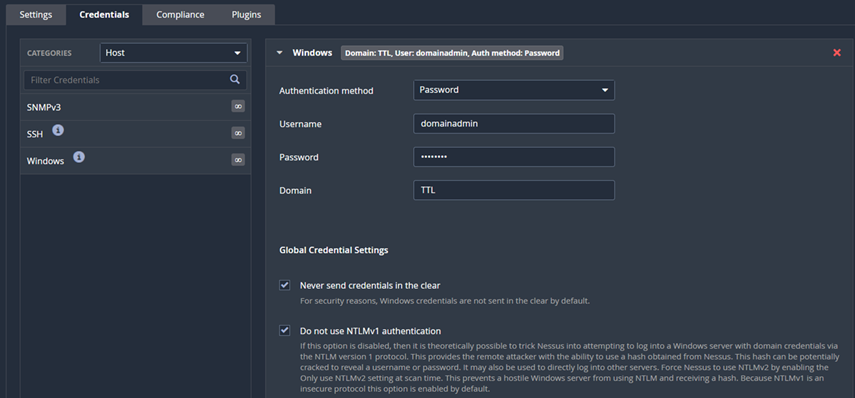Click the Filter Credentials search field
The height and width of the screenshot is (398, 855).
(x=135, y=80)
